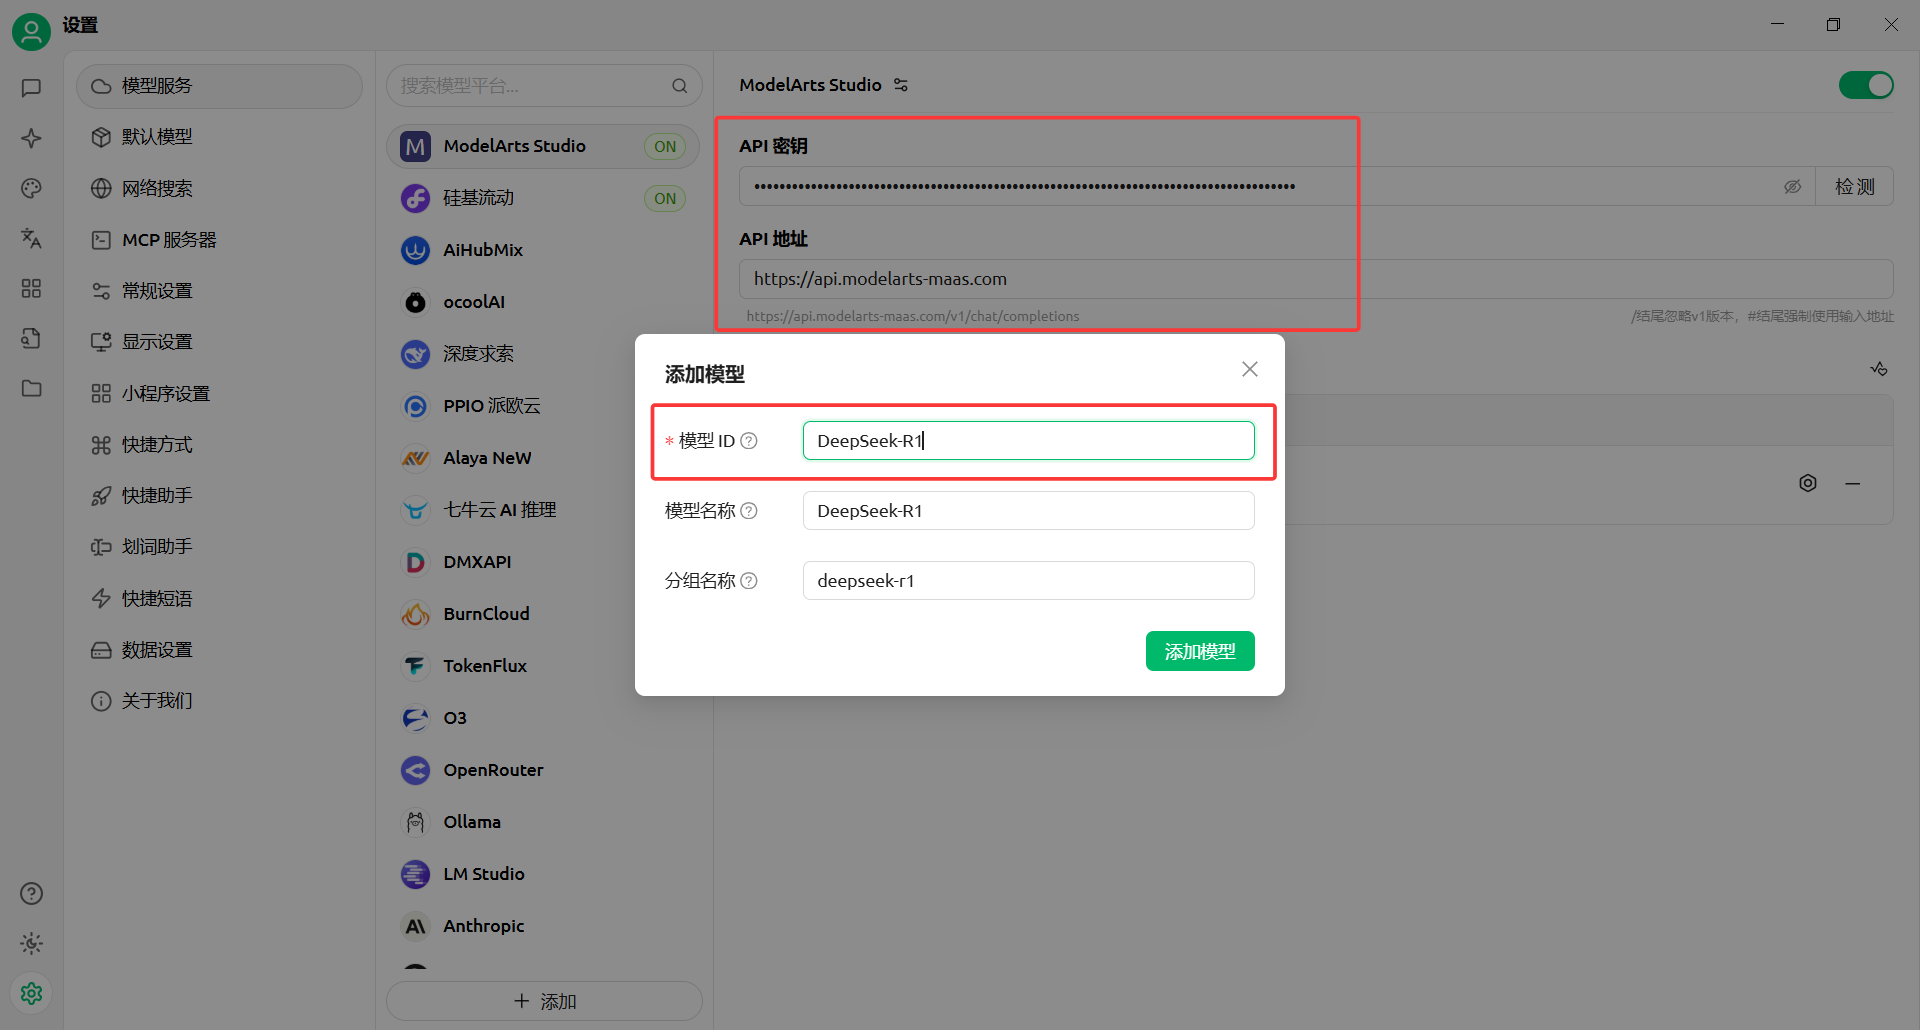This screenshot has width=1920, height=1030.
Task: Select the AiHubMix provider
Action: click(x=543, y=250)
